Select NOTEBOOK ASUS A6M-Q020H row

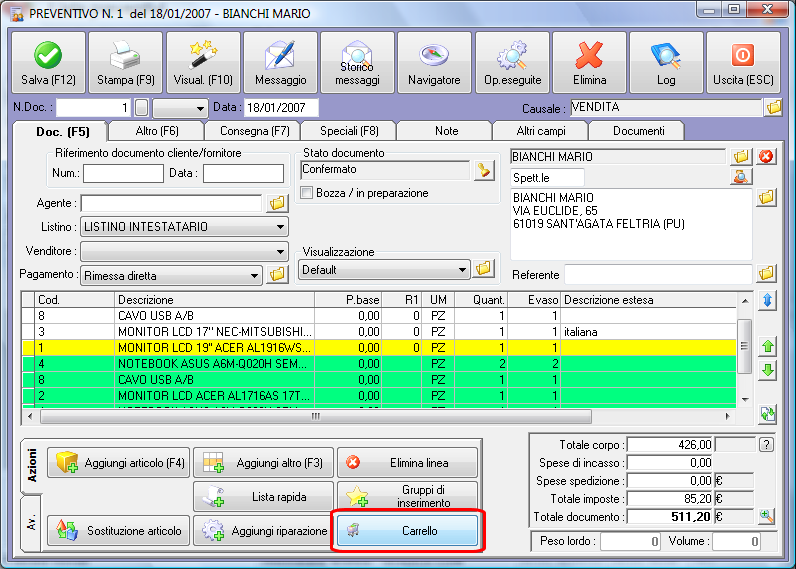pos(379,364)
